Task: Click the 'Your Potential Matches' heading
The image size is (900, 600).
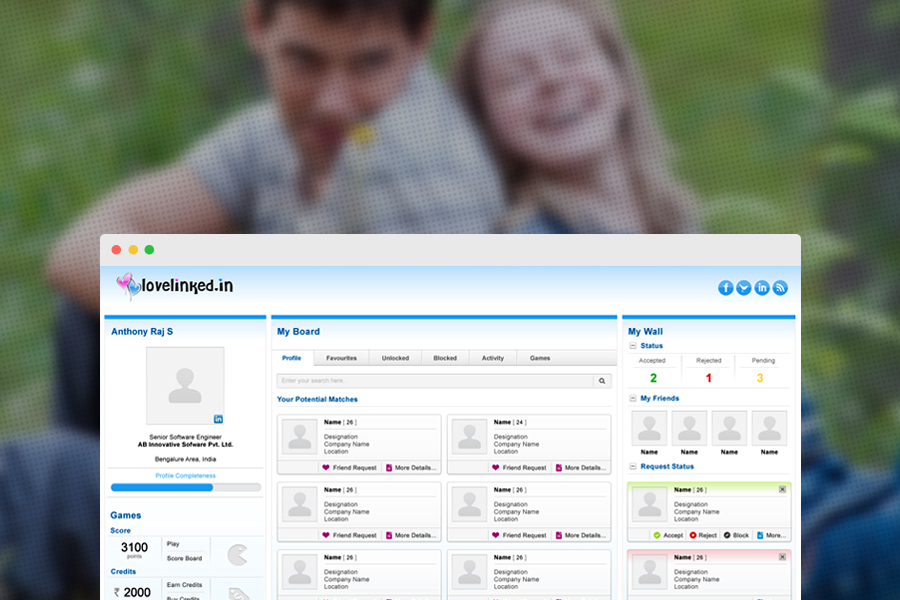Action: click(317, 399)
